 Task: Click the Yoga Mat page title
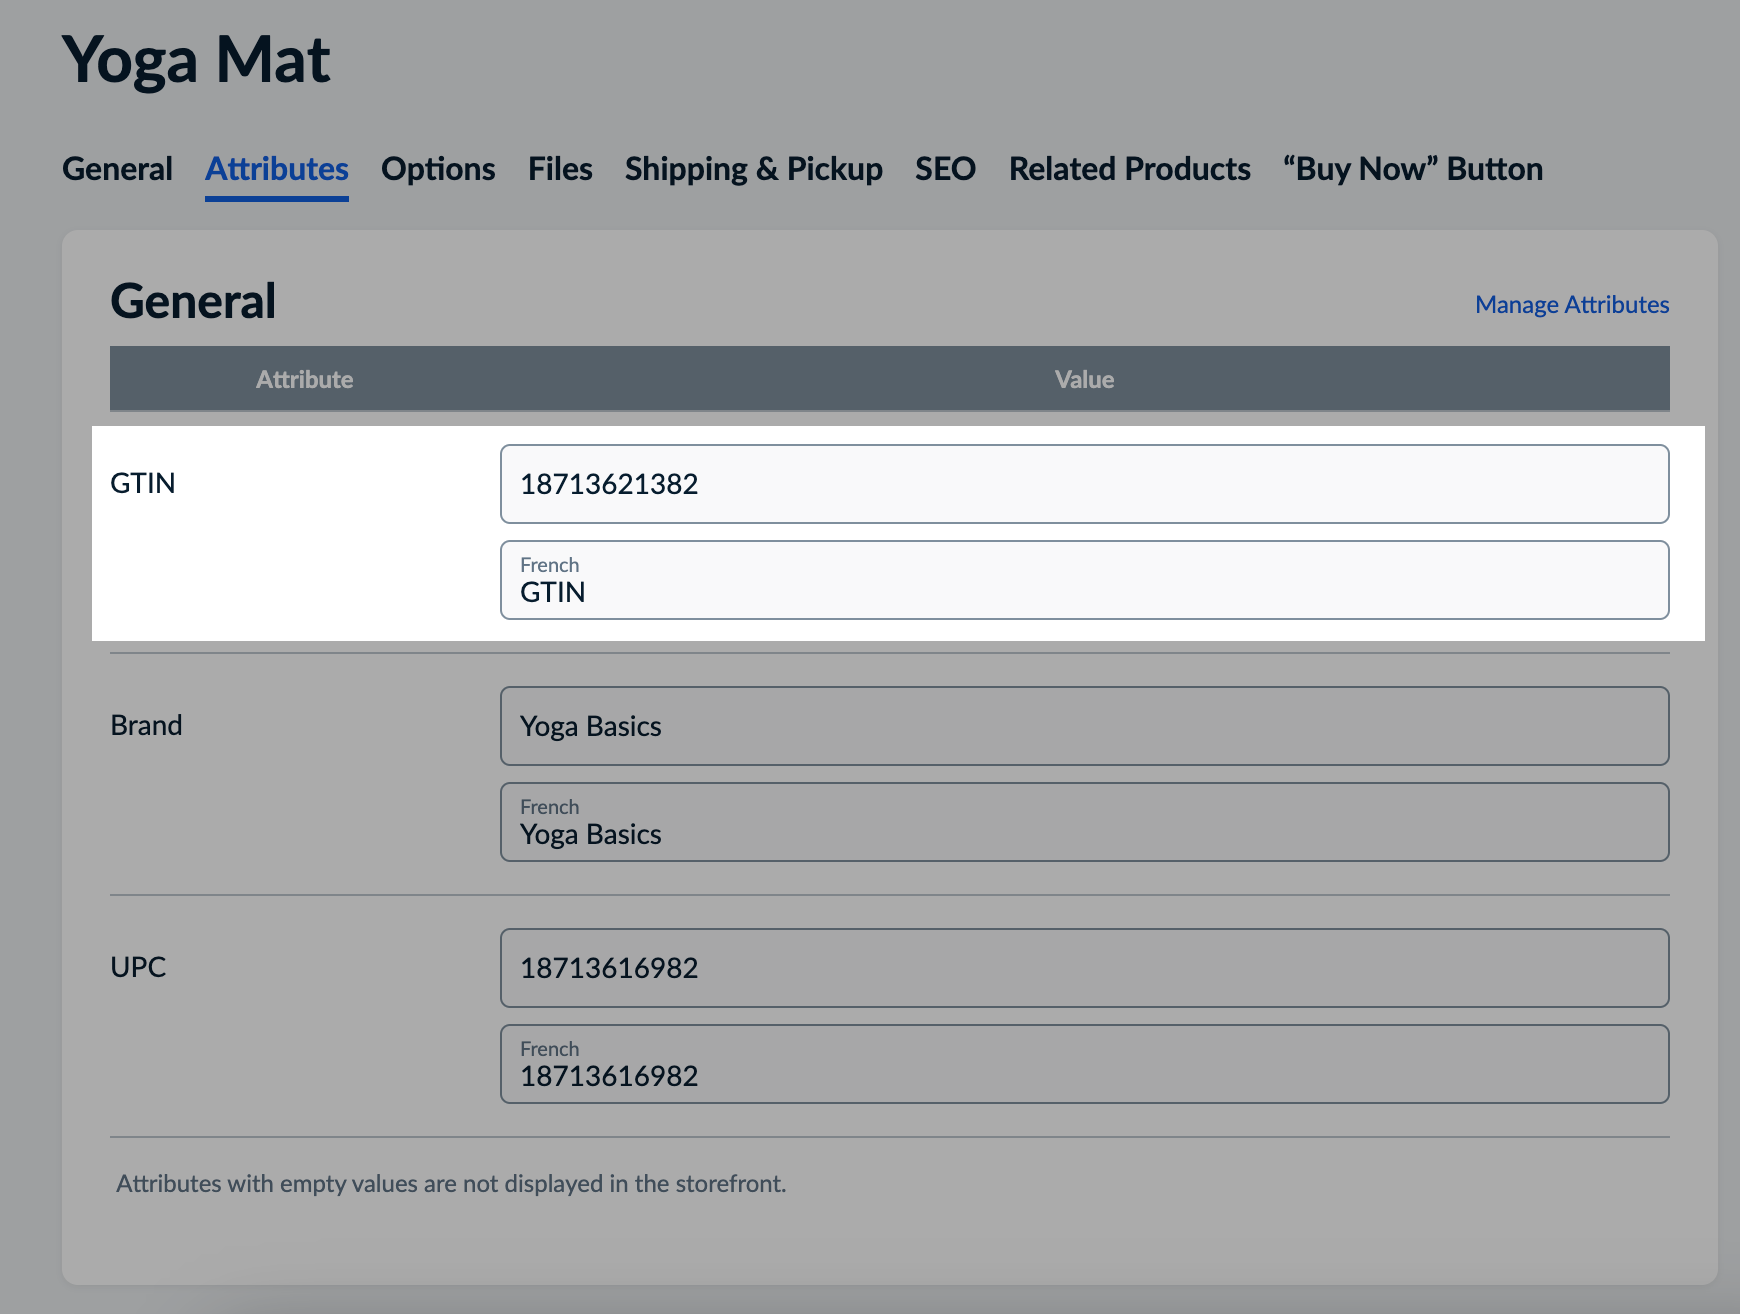point(197,60)
